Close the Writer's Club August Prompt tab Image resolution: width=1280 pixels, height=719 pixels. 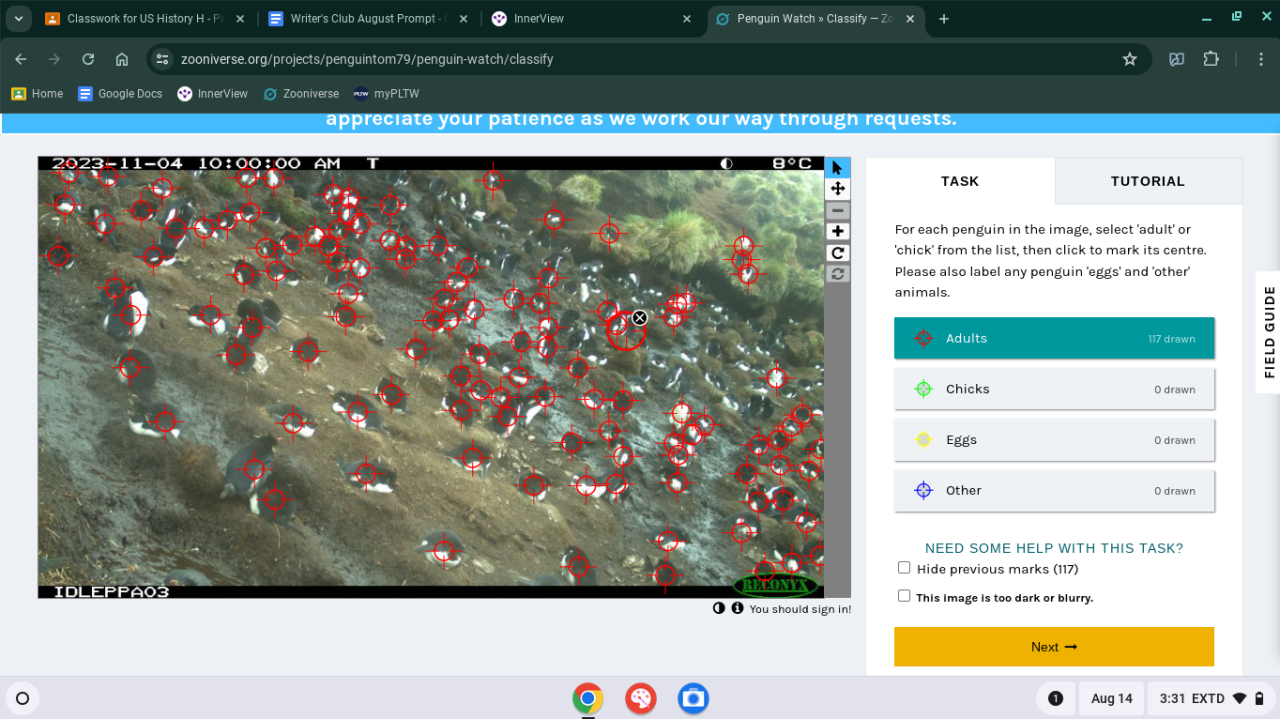[x=464, y=19]
